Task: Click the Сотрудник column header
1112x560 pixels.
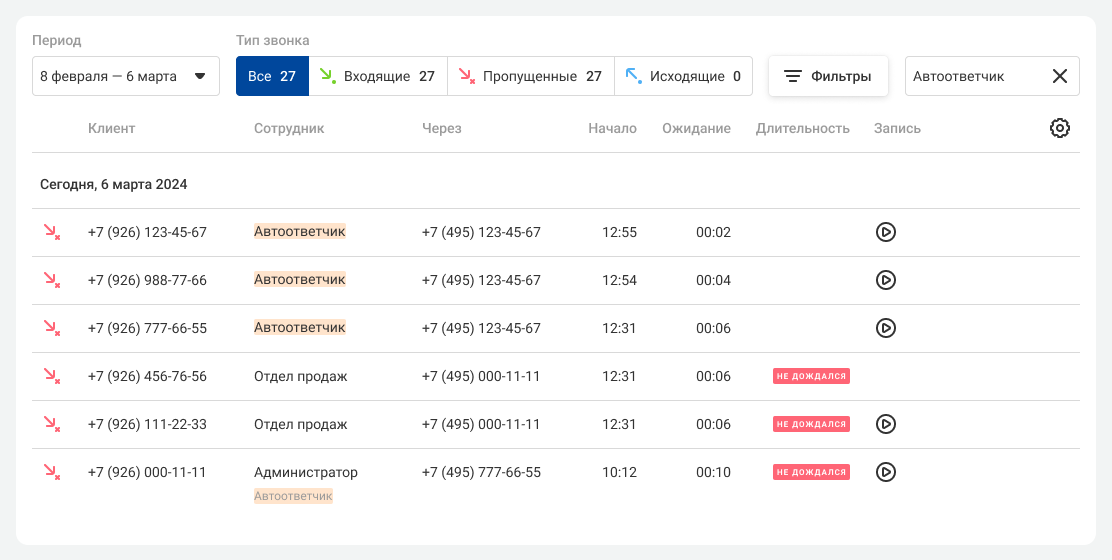Action: click(289, 128)
